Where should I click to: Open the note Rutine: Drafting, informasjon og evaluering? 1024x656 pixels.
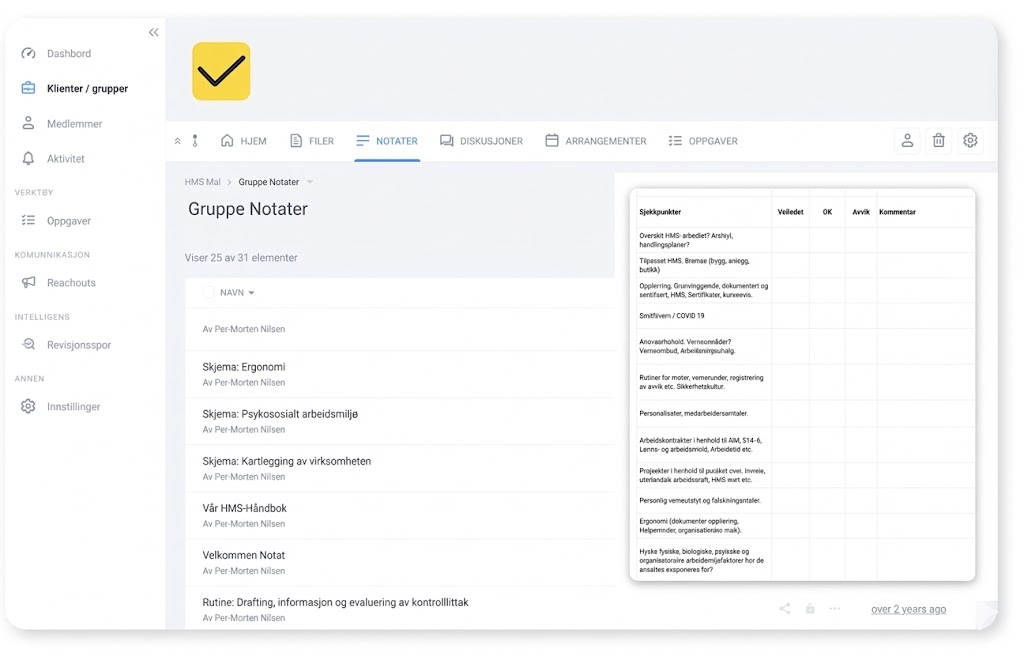(335, 602)
